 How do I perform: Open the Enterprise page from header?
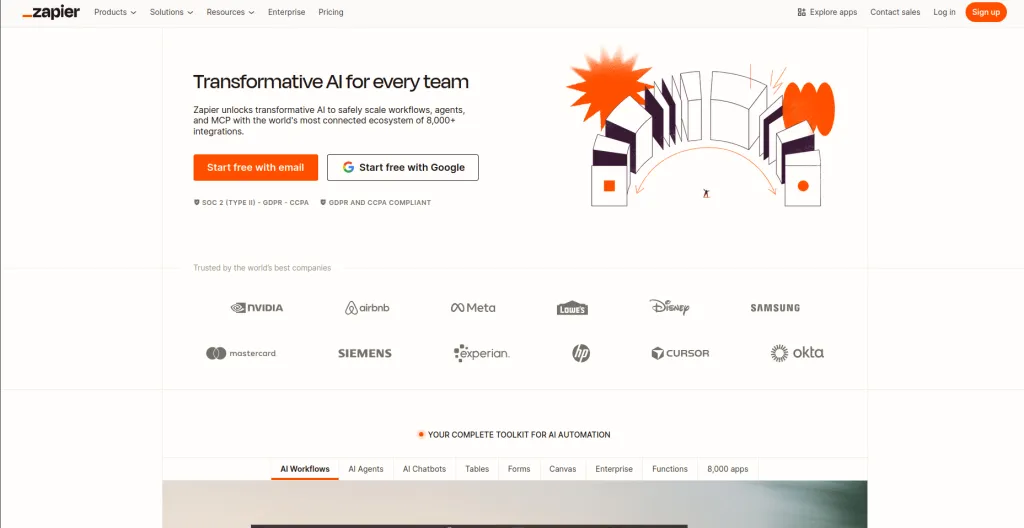(x=286, y=12)
